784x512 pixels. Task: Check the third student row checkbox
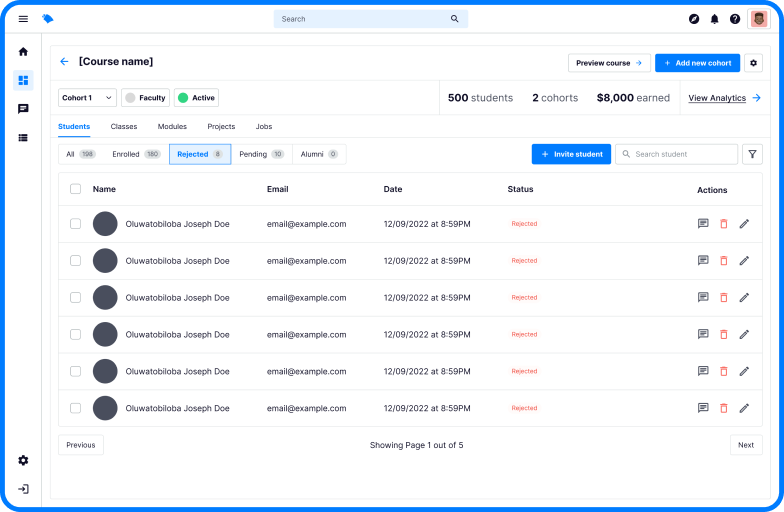(x=75, y=297)
